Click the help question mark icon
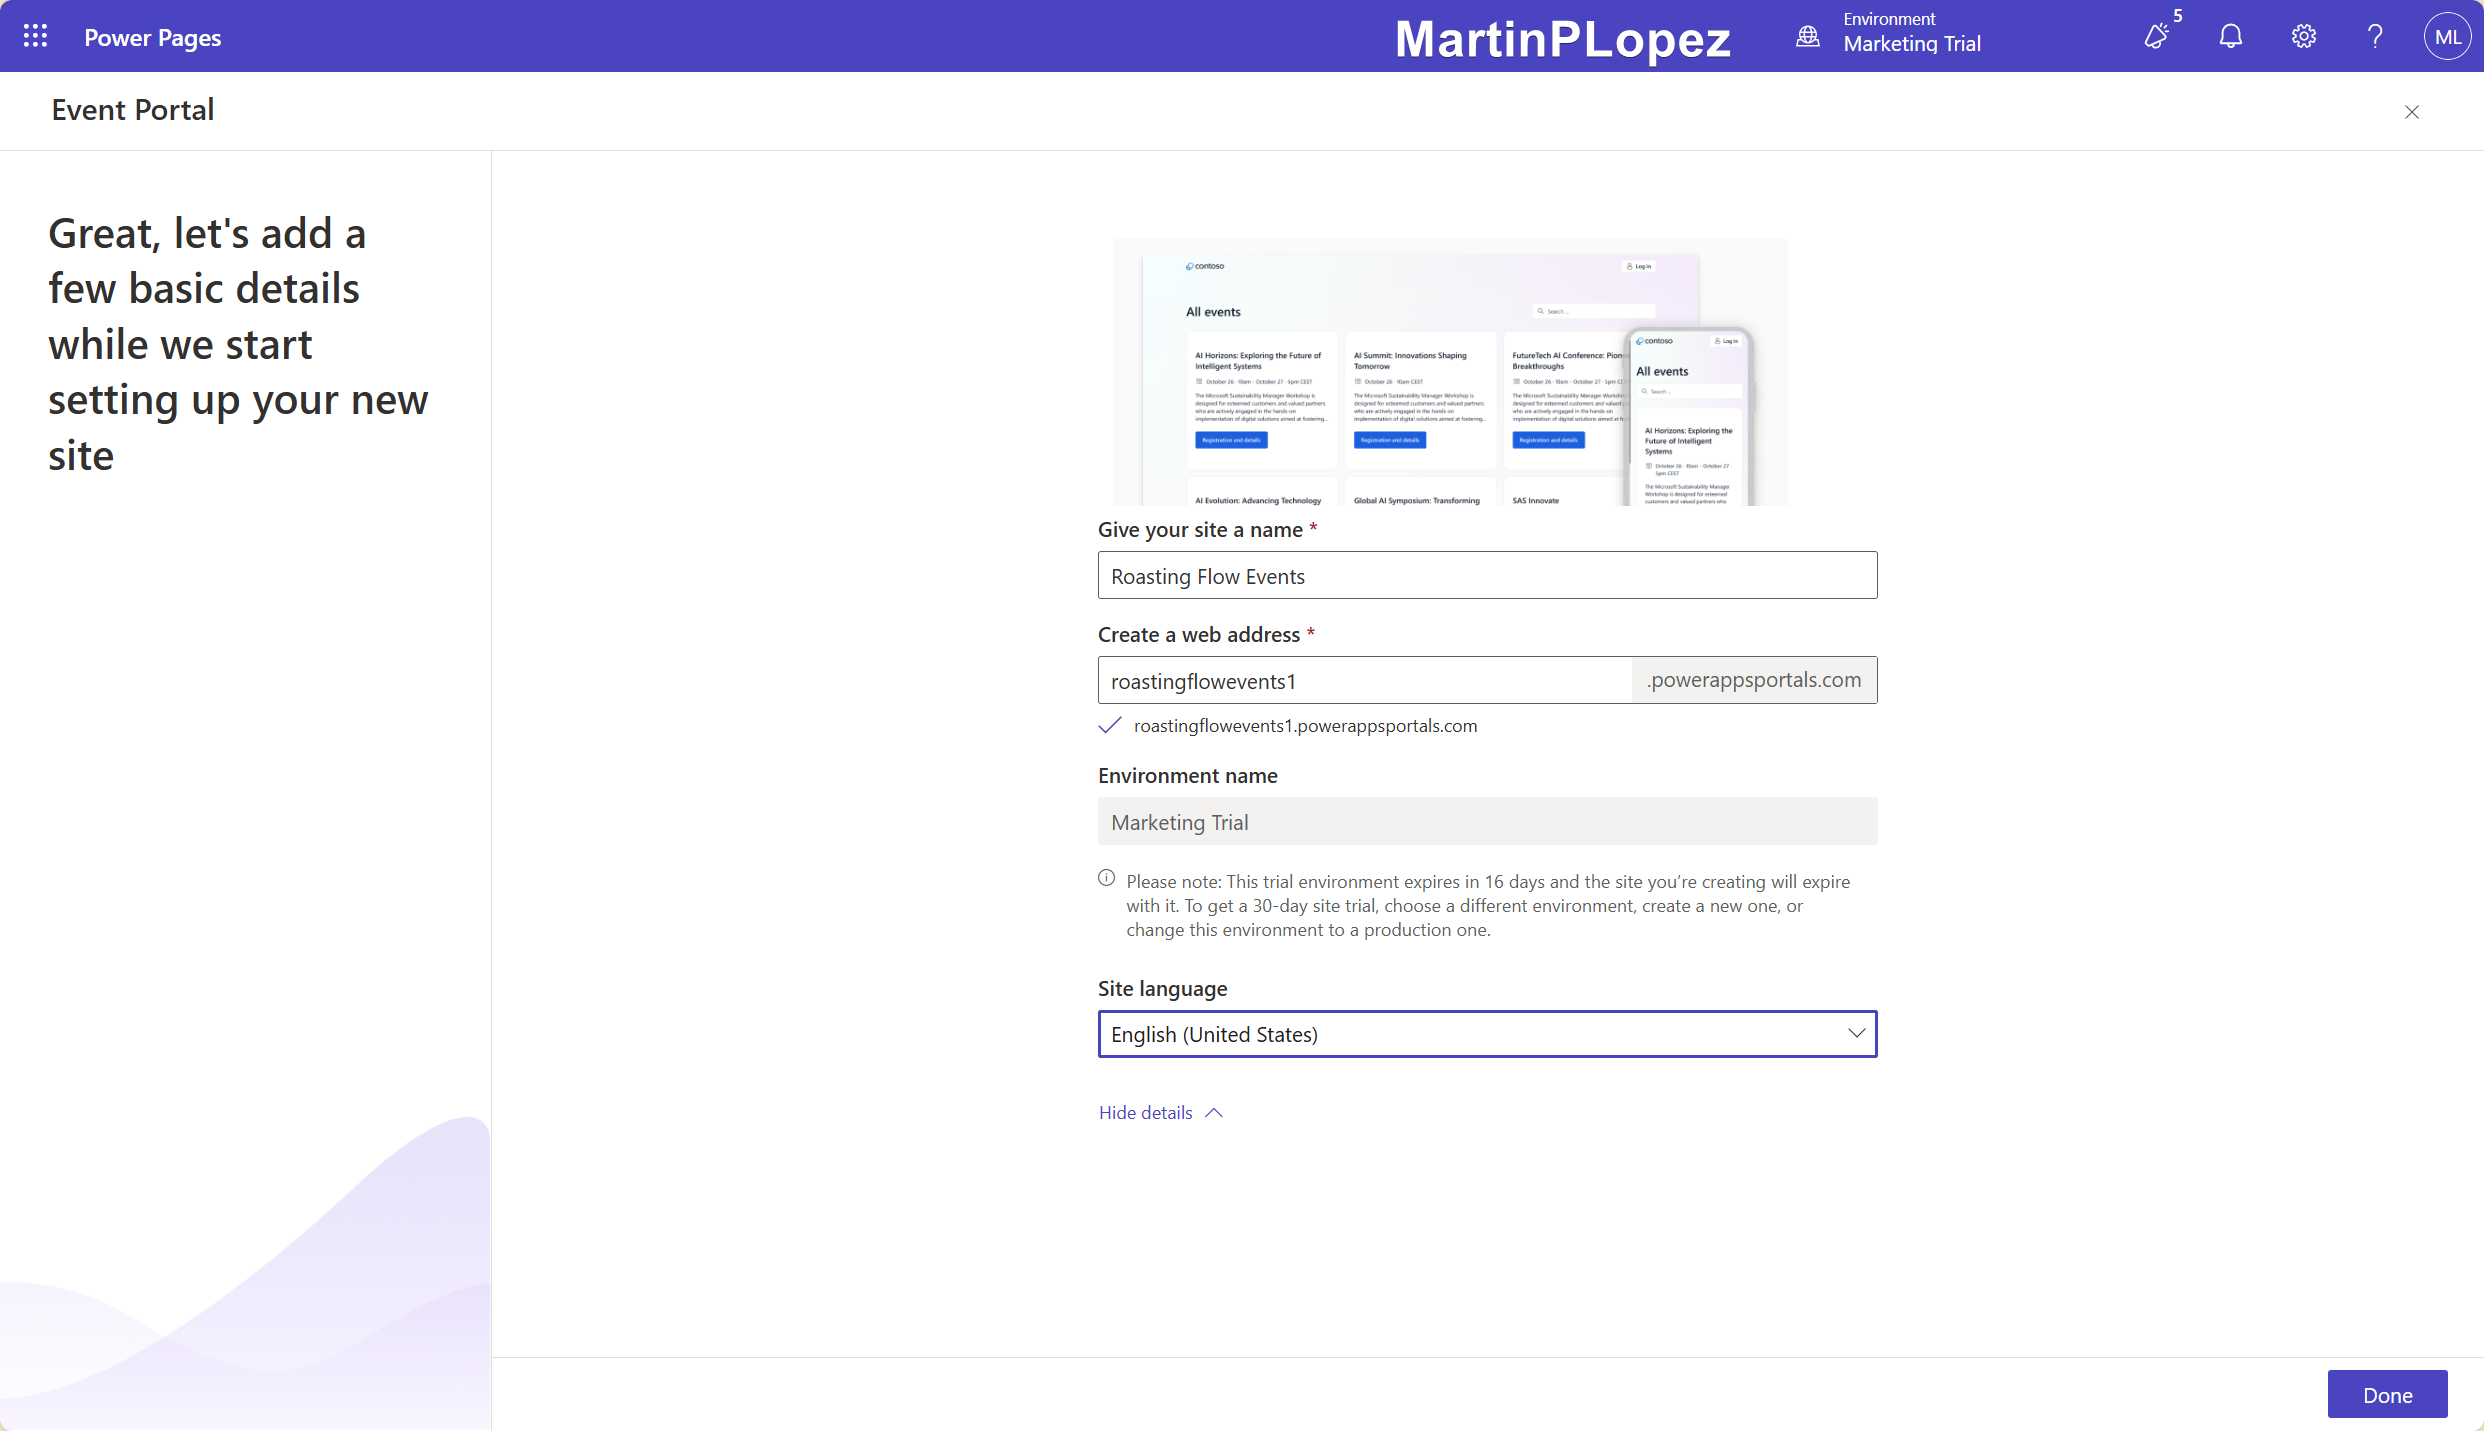 [2375, 36]
